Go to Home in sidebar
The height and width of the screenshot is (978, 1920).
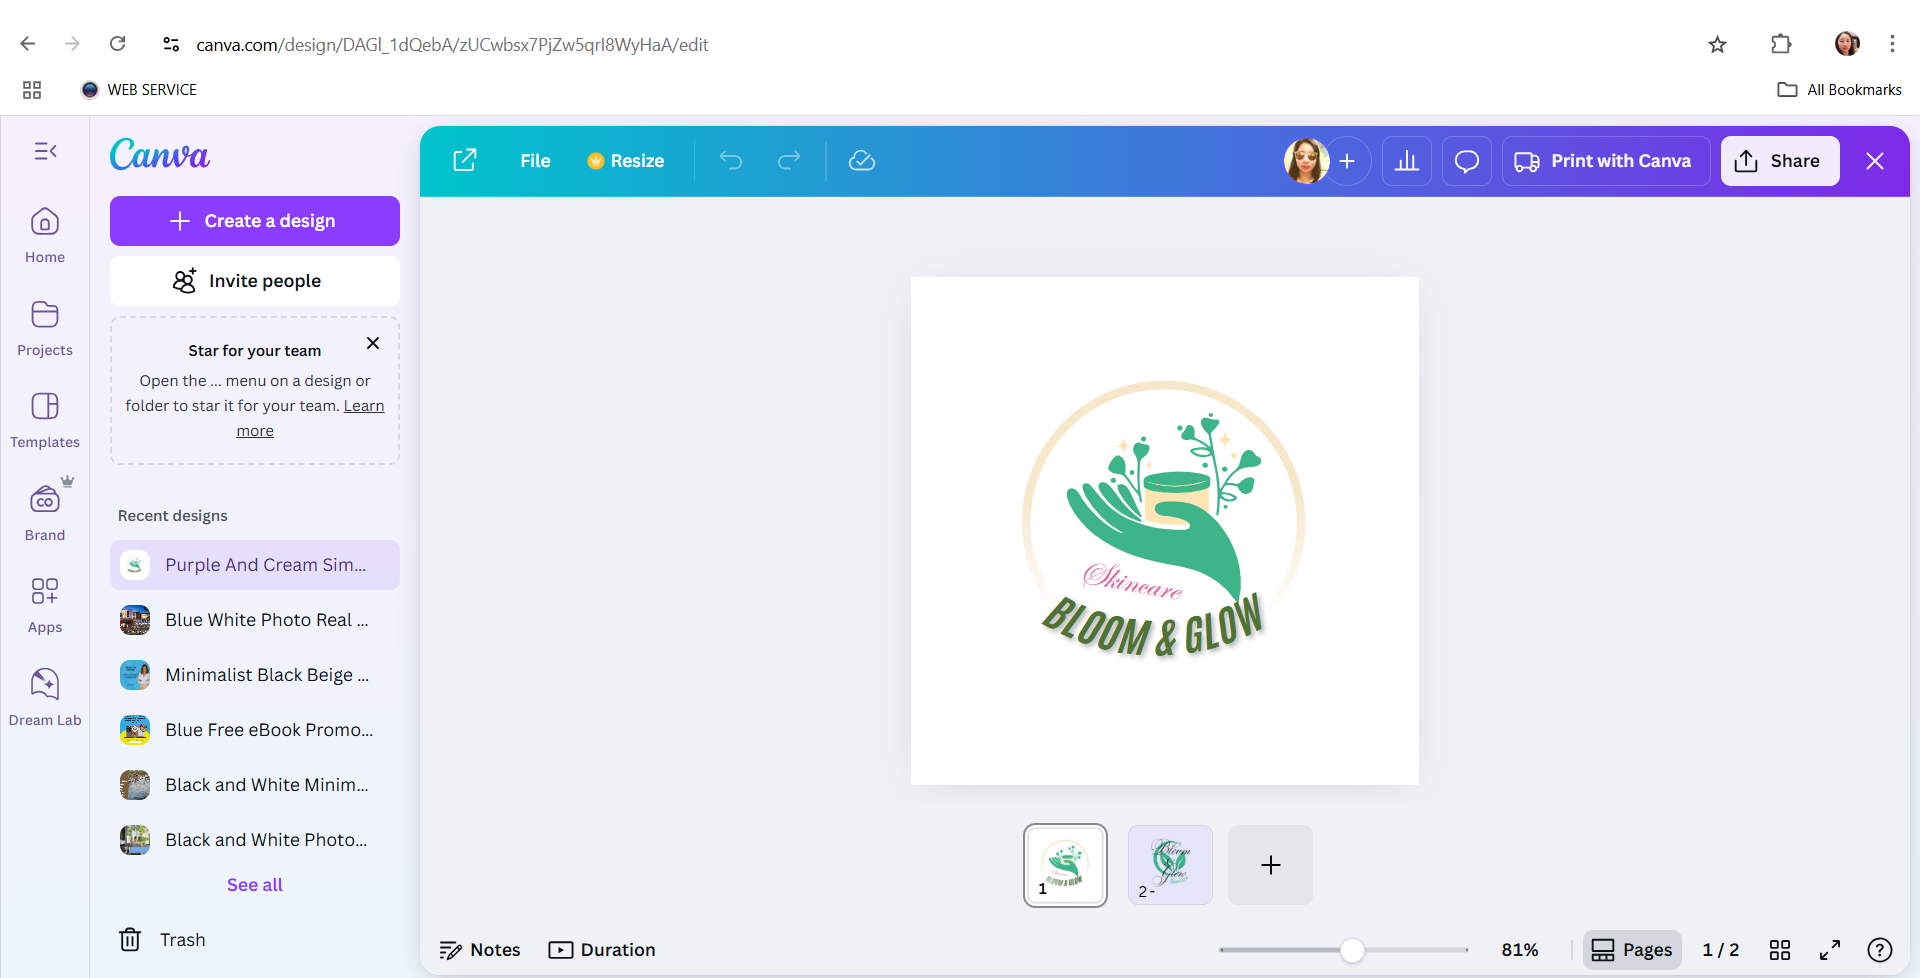pos(45,236)
